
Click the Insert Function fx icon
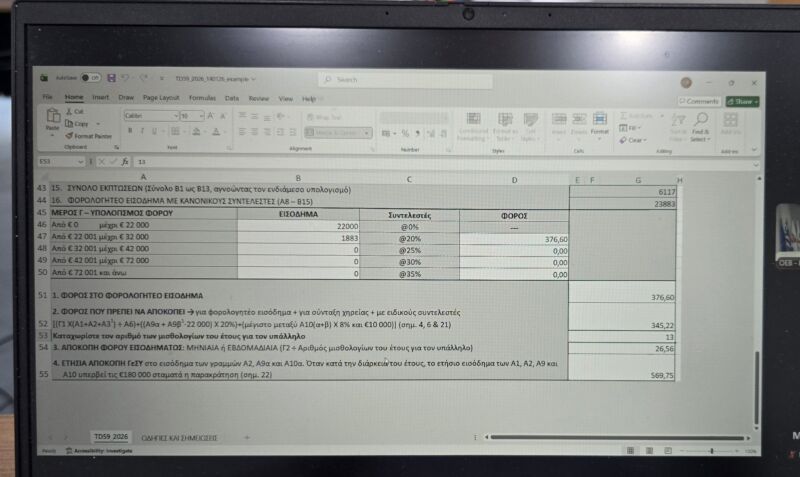(x=124, y=161)
